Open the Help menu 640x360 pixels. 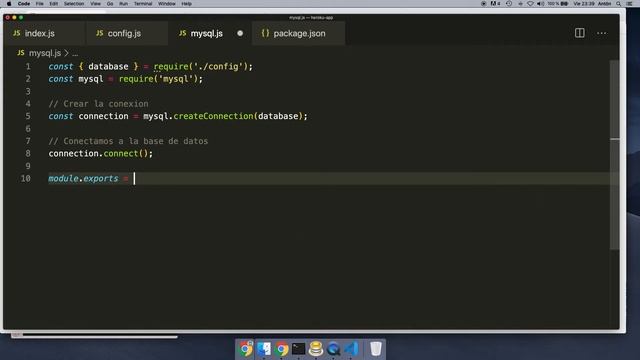[x=187, y=4]
